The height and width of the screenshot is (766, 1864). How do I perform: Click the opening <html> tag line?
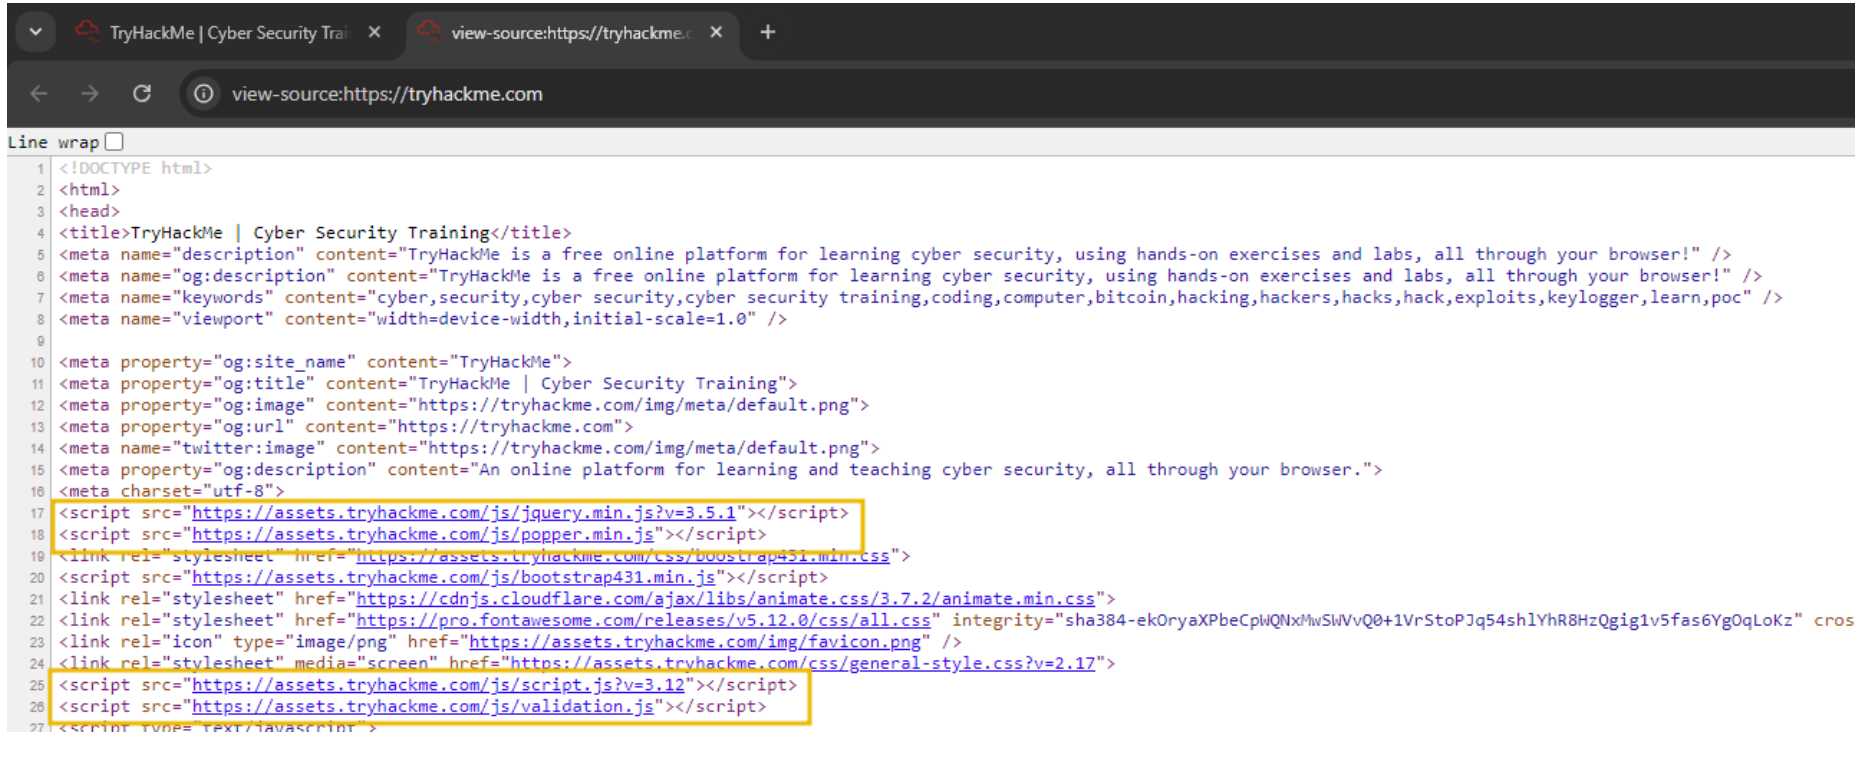[89, 190]
